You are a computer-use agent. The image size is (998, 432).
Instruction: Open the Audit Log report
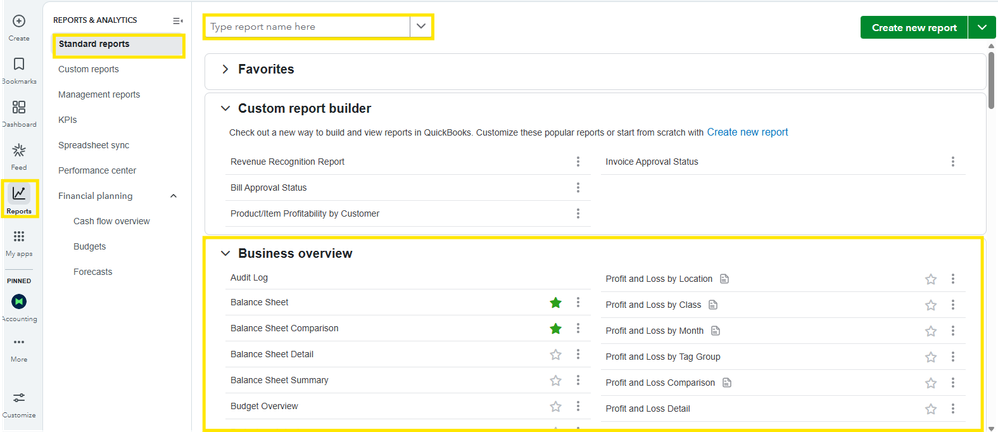(250, 278)
